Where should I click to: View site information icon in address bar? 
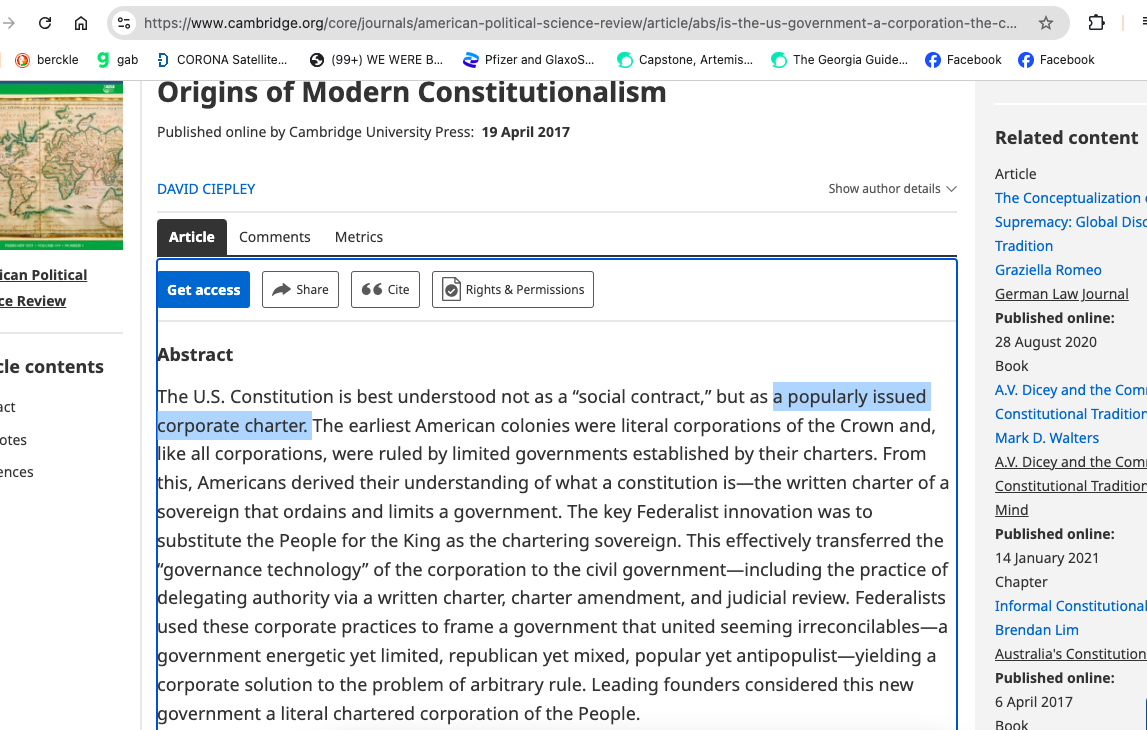click(124, 23)
